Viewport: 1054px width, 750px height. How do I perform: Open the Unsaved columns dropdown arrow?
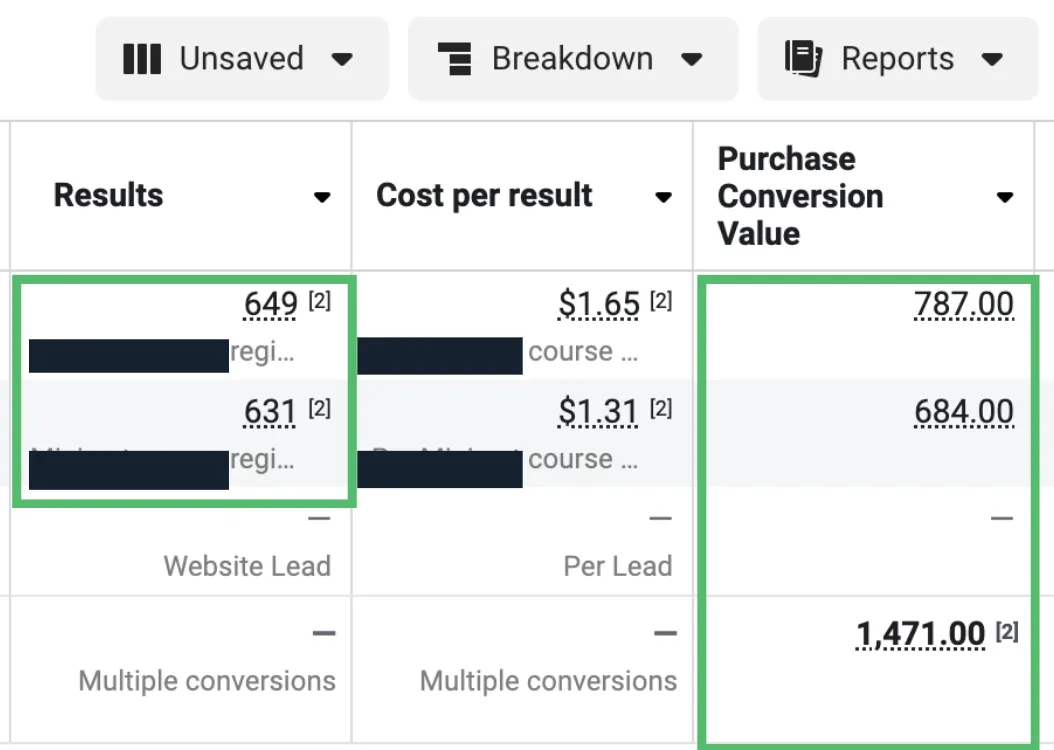click(342, 60)
